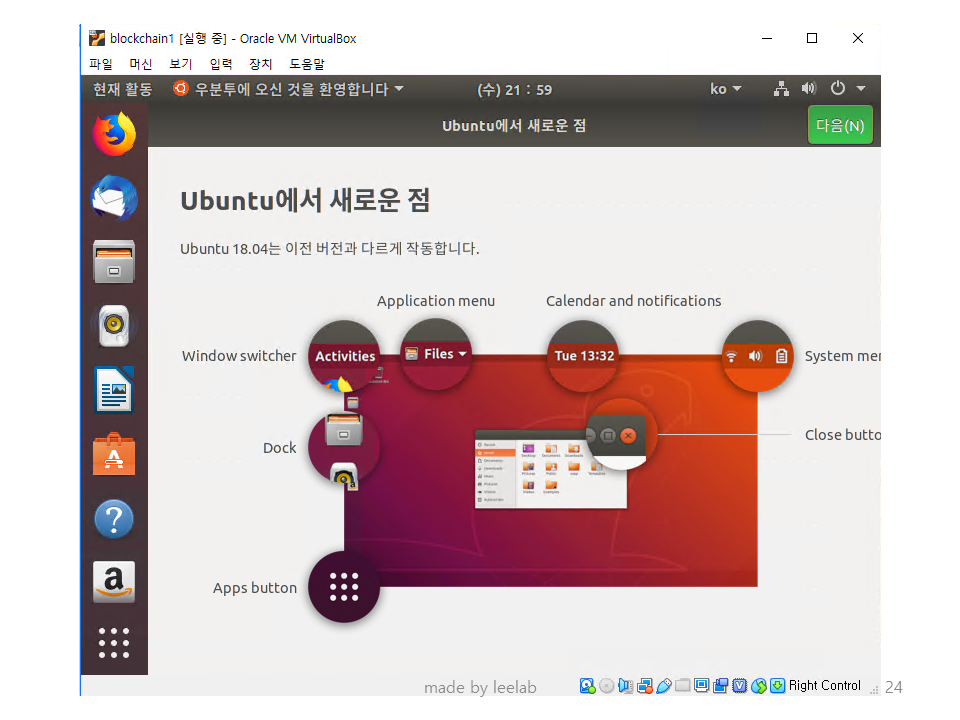
Task: Click VirtualBox shared folders status icon
Action: point(683,686)
